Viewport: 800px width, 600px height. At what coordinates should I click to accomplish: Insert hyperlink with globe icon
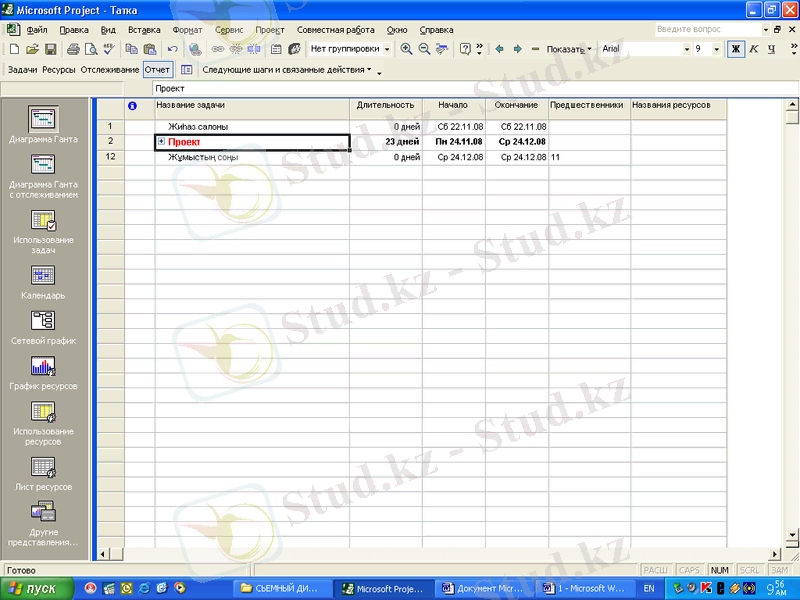(x=194, y=49)
